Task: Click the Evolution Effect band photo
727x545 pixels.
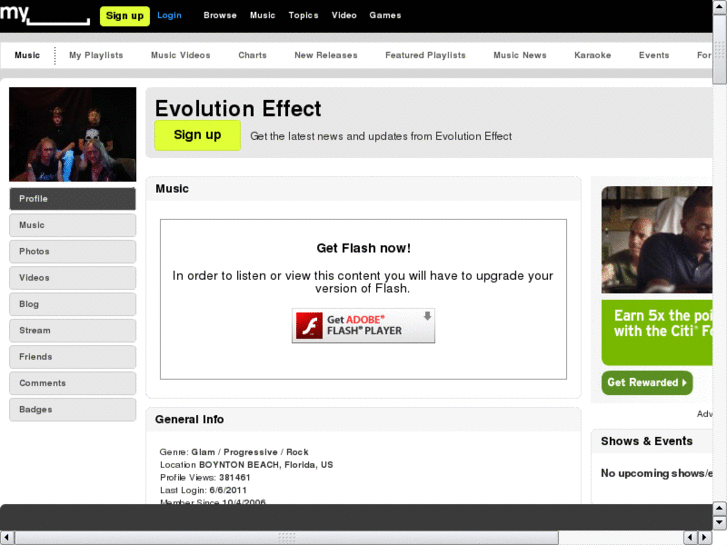Action: tap(73, 134)
